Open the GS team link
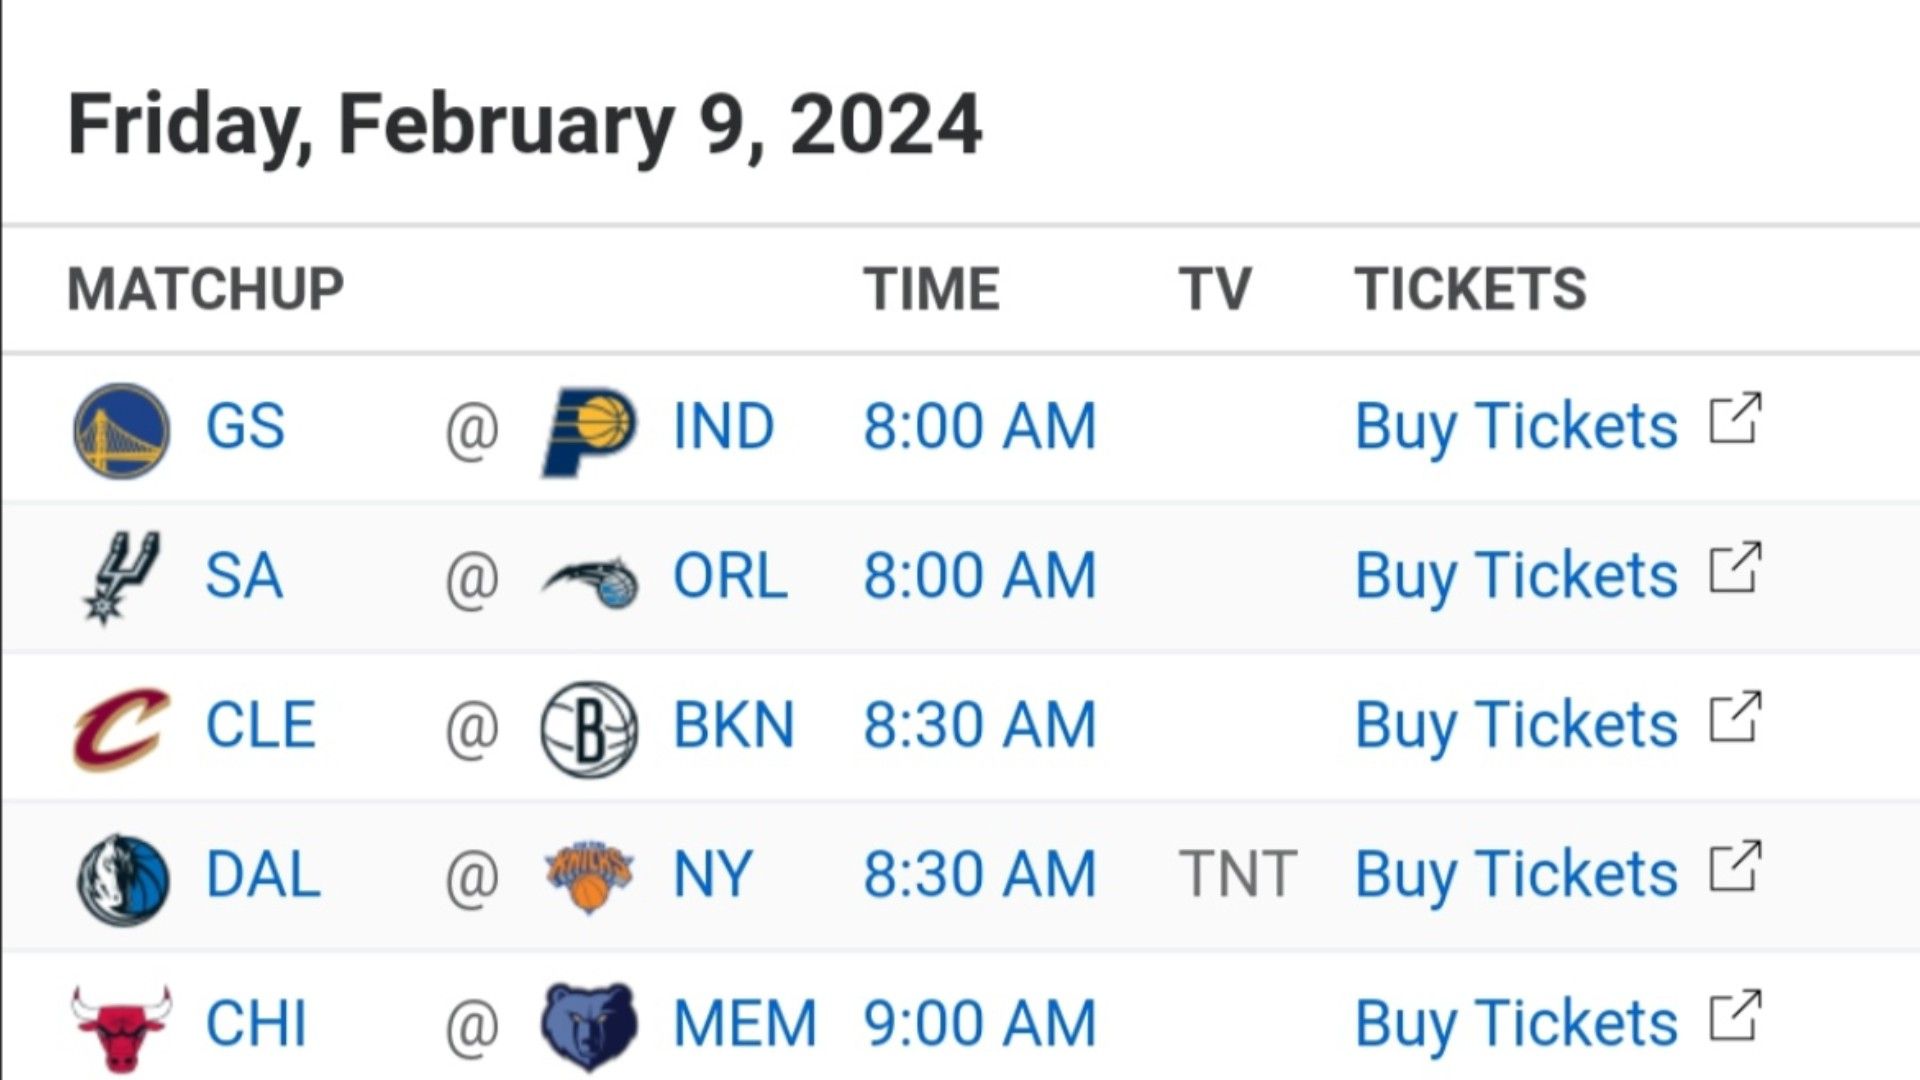 245,427
